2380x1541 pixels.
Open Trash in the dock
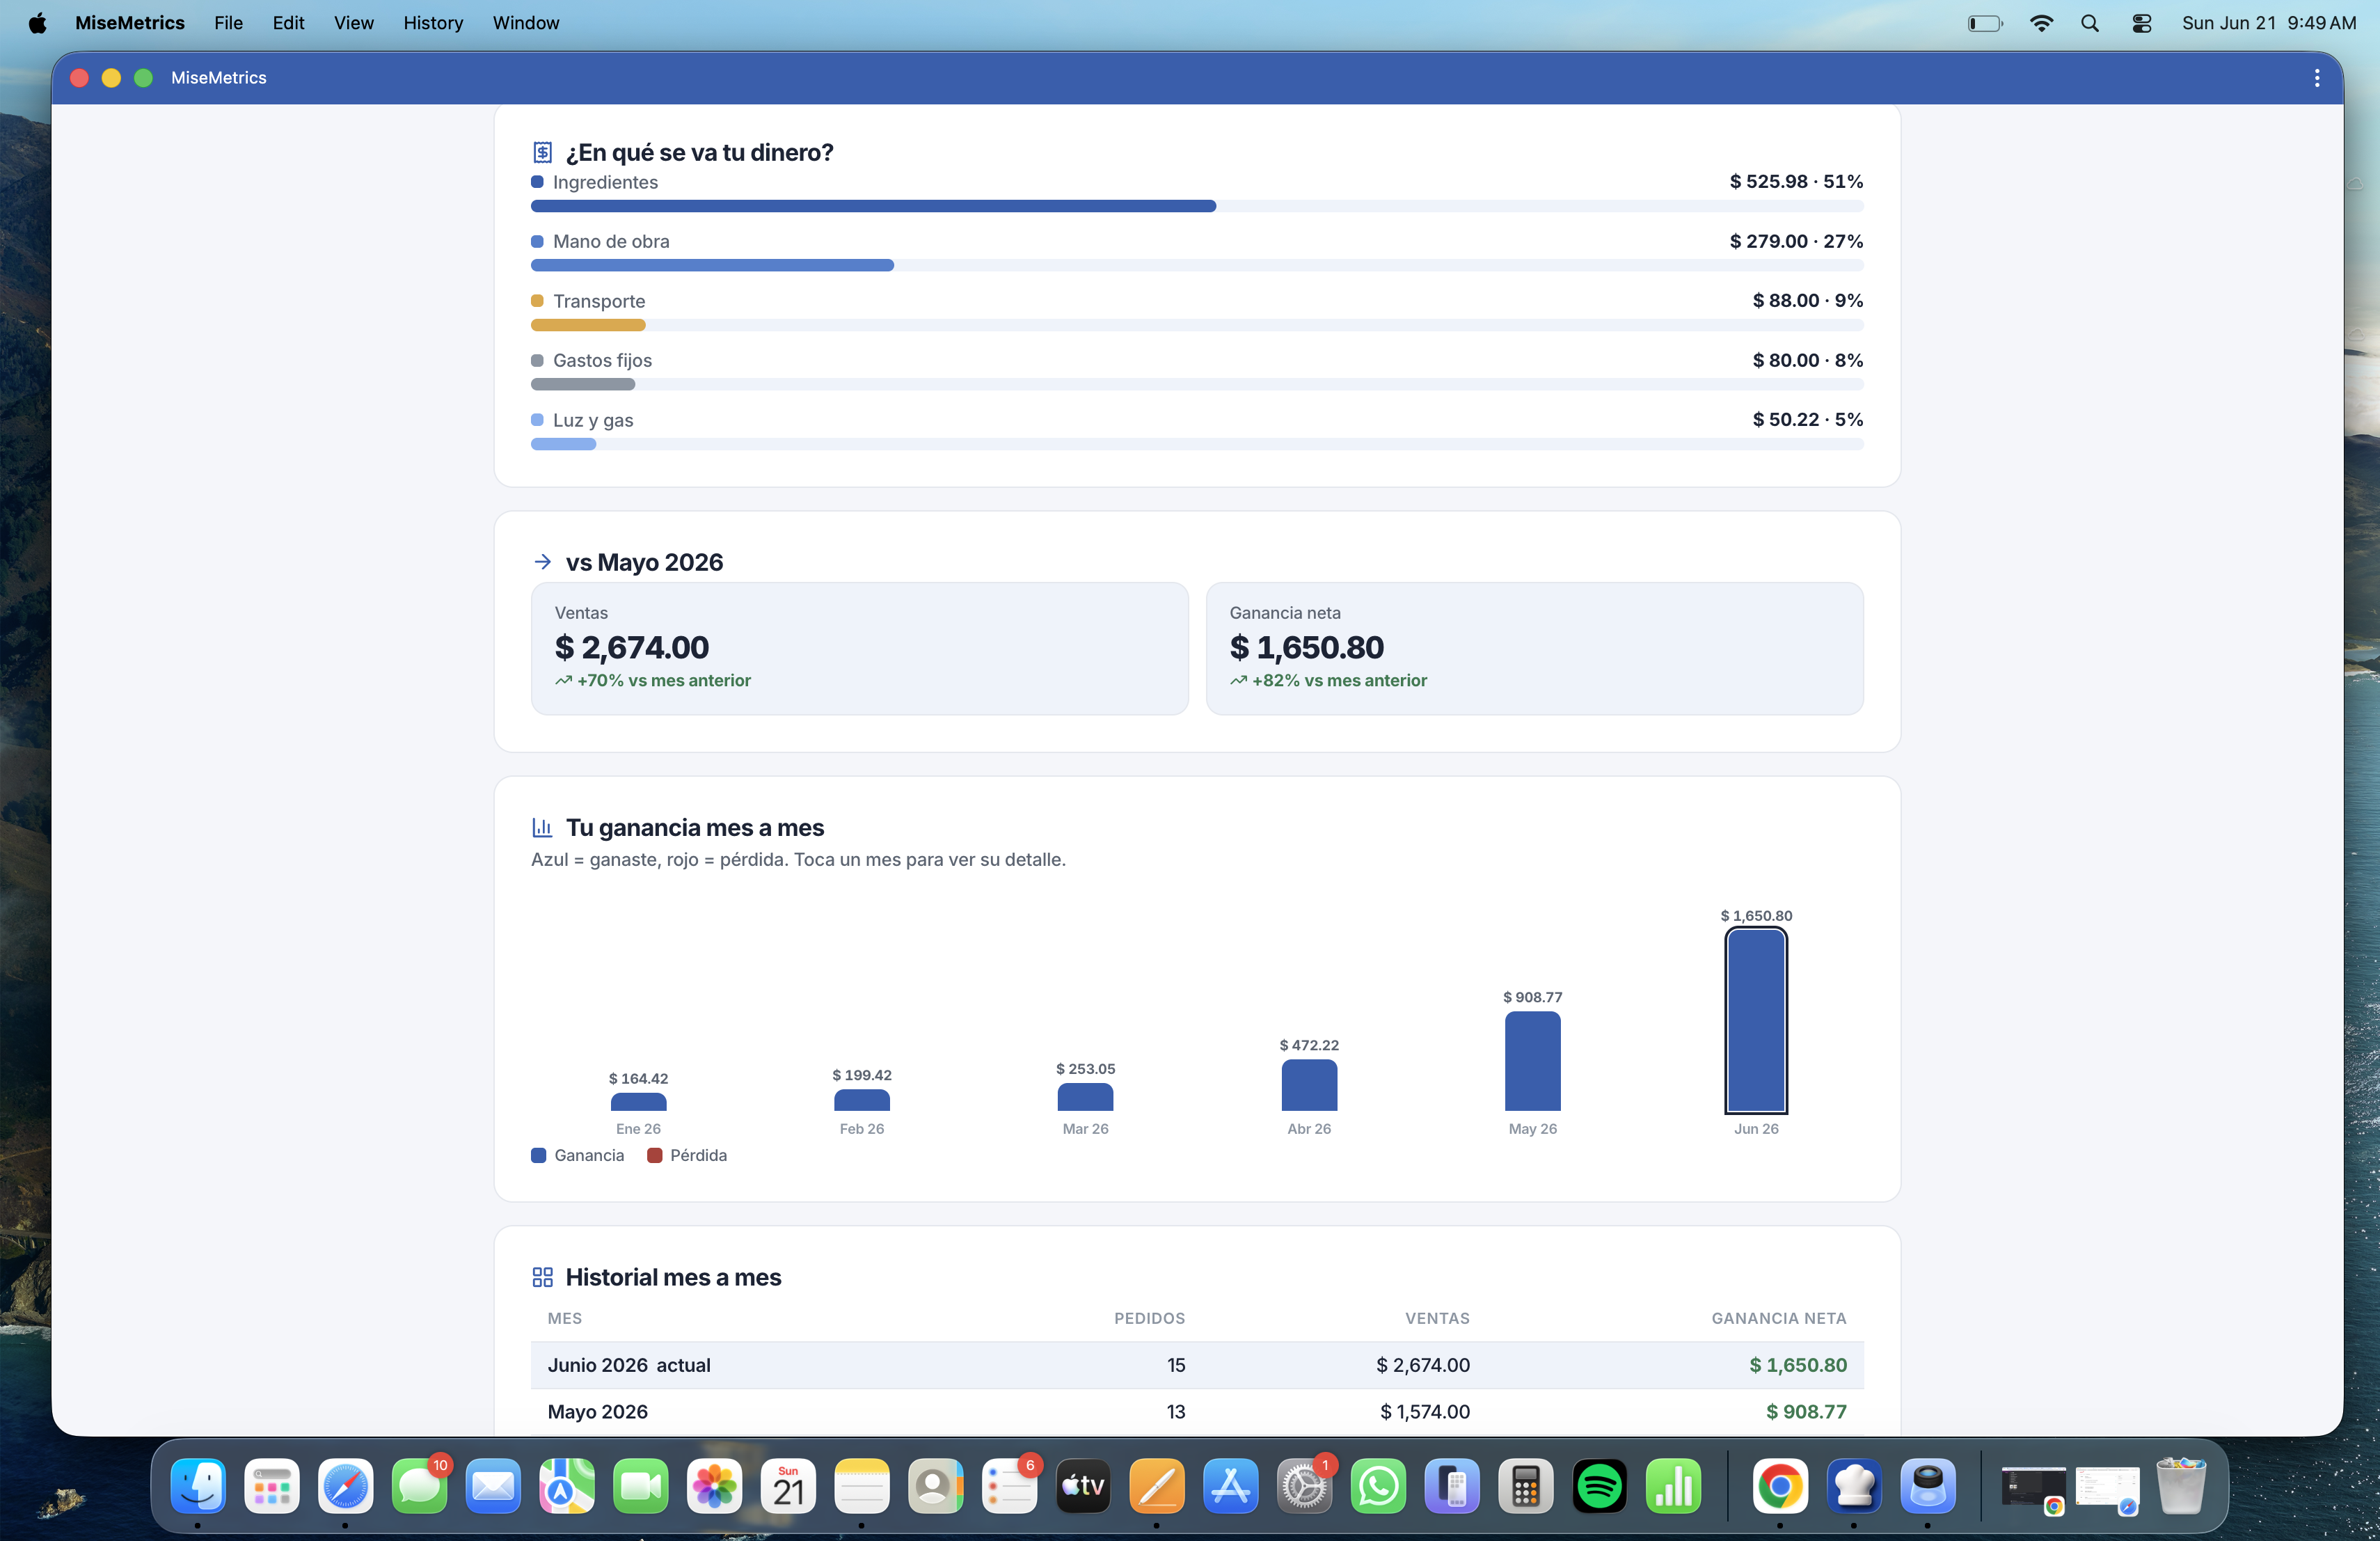pyautogui.click(x=2181, y=1486)
